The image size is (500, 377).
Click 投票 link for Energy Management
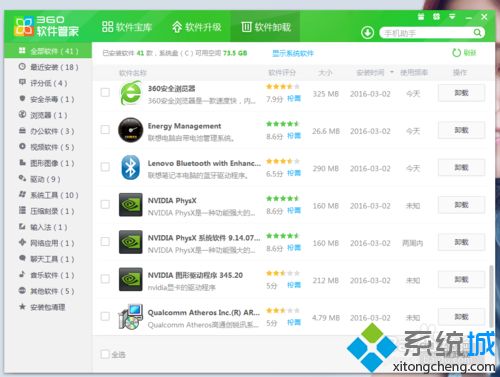pyautogui.click(x=294, y=136)
